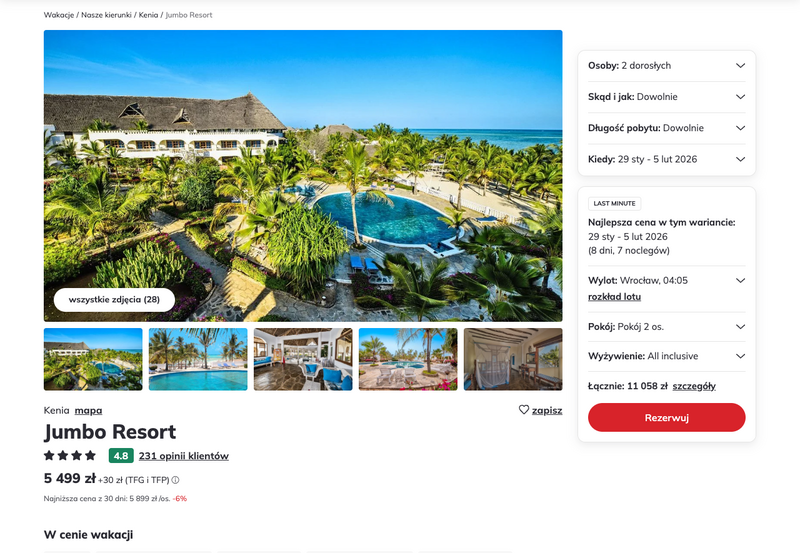Open the Wyżywienie All inclusive dropdown
The height and width of the screenshot is (553, 800).
[x=666, y=356]
